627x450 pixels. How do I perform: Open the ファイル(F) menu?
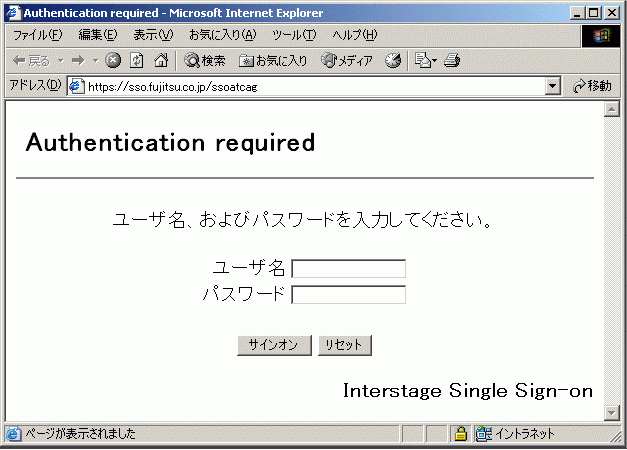tap(38, 35)
